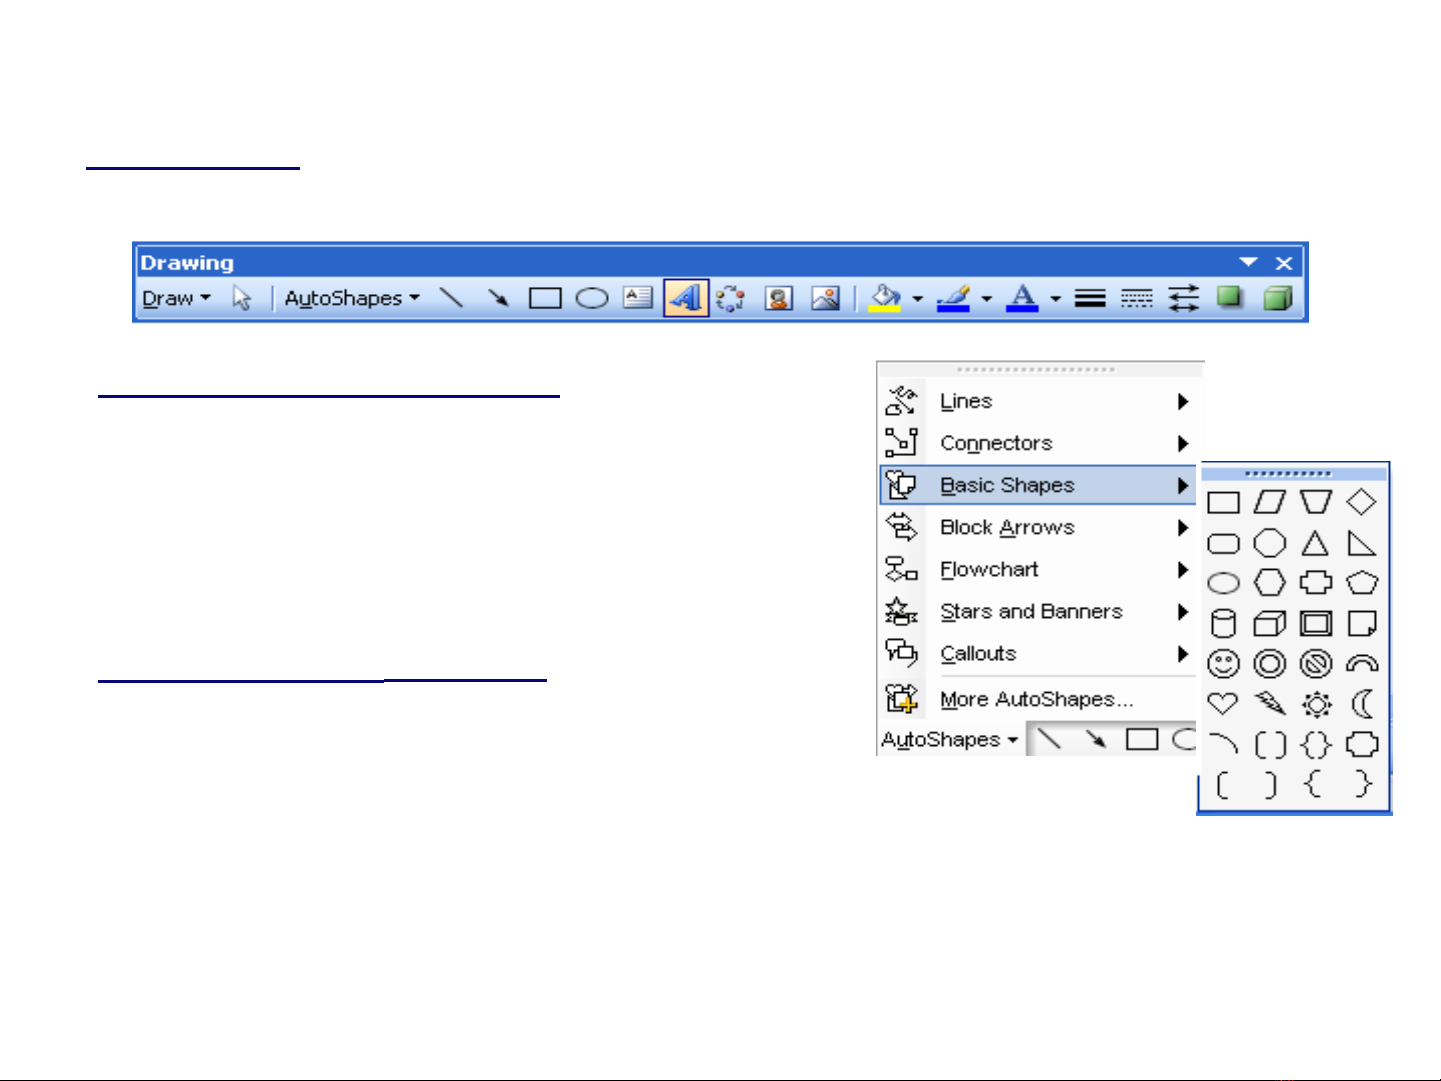The width and height of the screenshot is (1441, 1081).
Task: Click the Line tool below the AutoShapes menu
Action: point(1048,739)
